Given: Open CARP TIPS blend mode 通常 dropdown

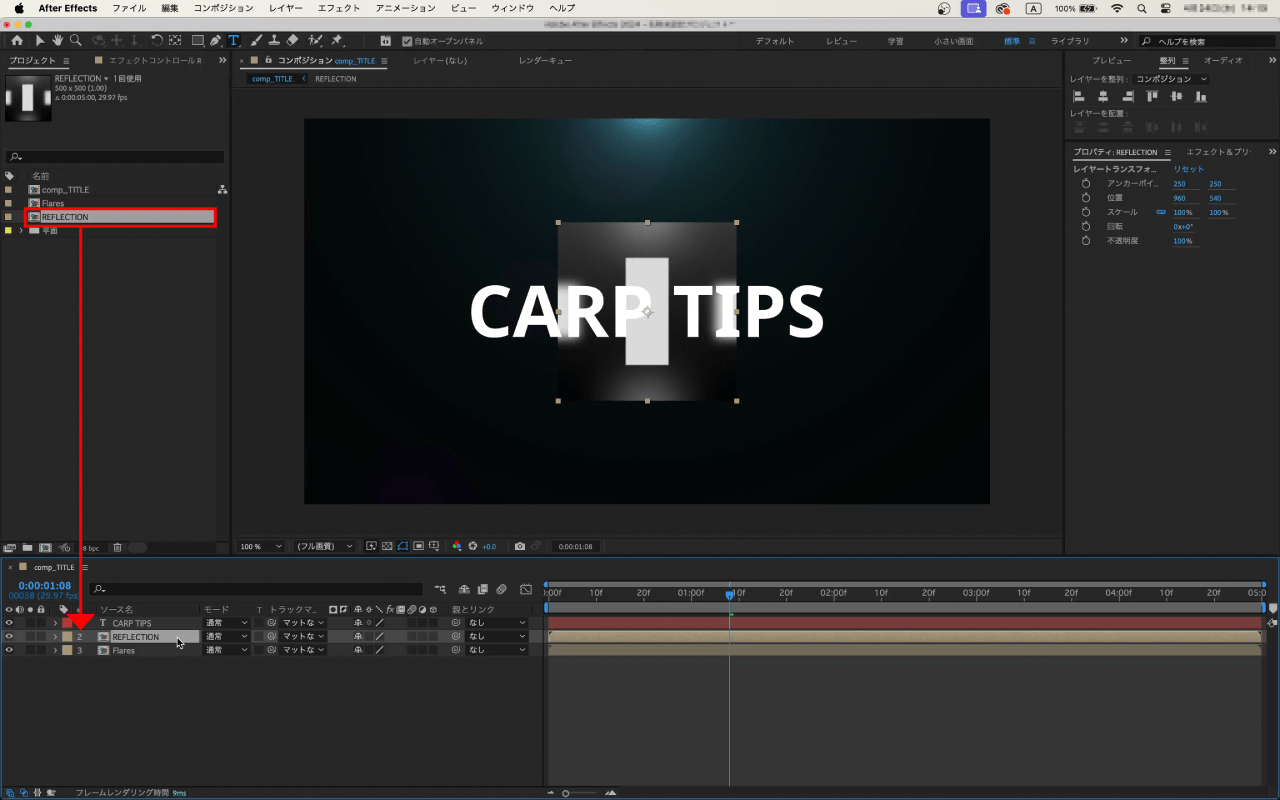Looking at the screenshot, I should (226, 623).
